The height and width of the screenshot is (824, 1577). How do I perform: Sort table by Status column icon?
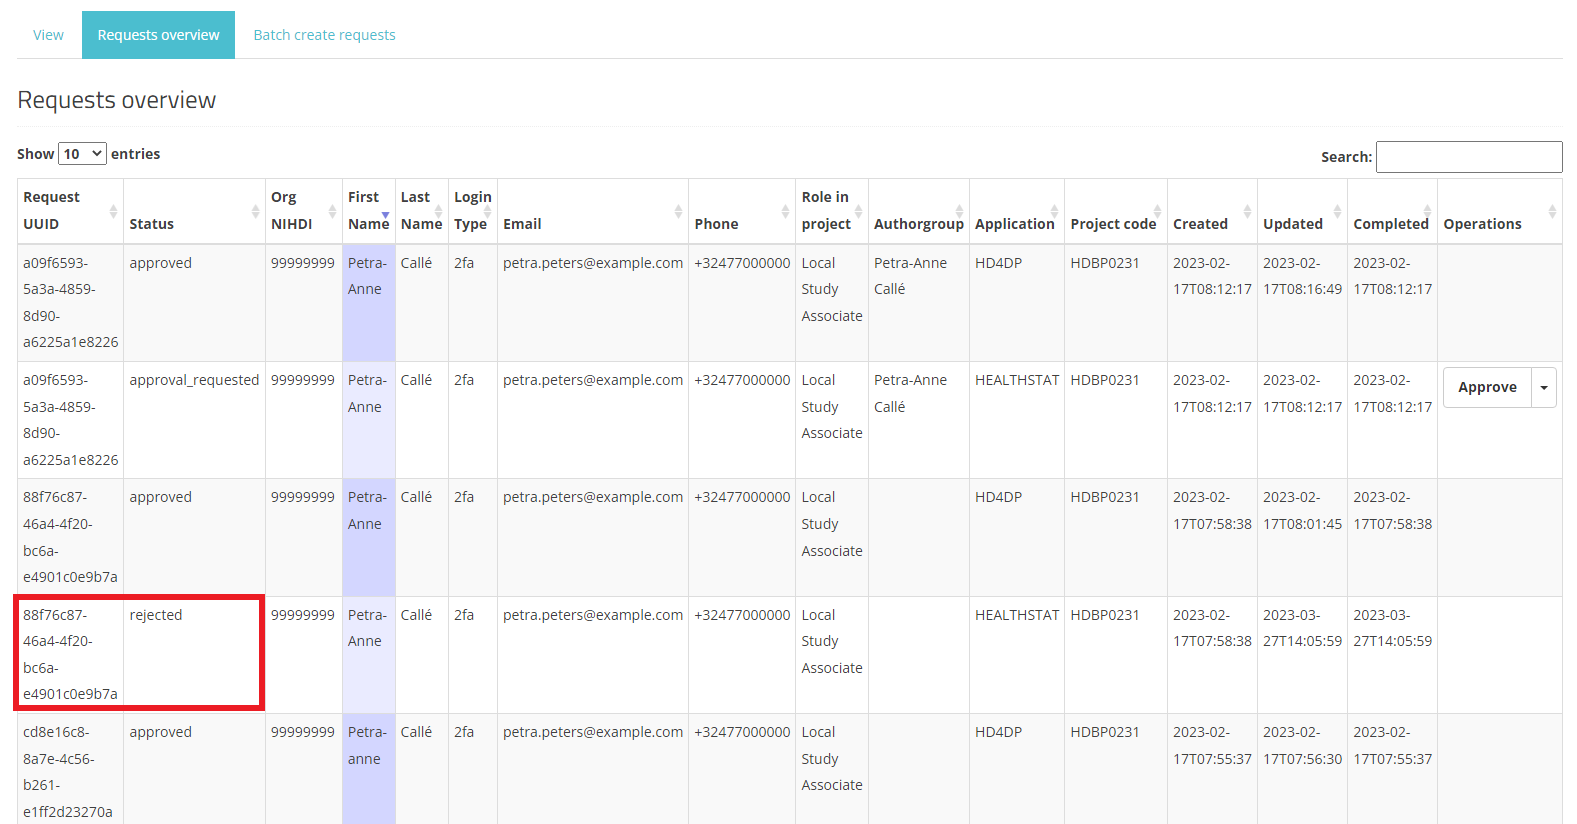[x=255, y=211]
